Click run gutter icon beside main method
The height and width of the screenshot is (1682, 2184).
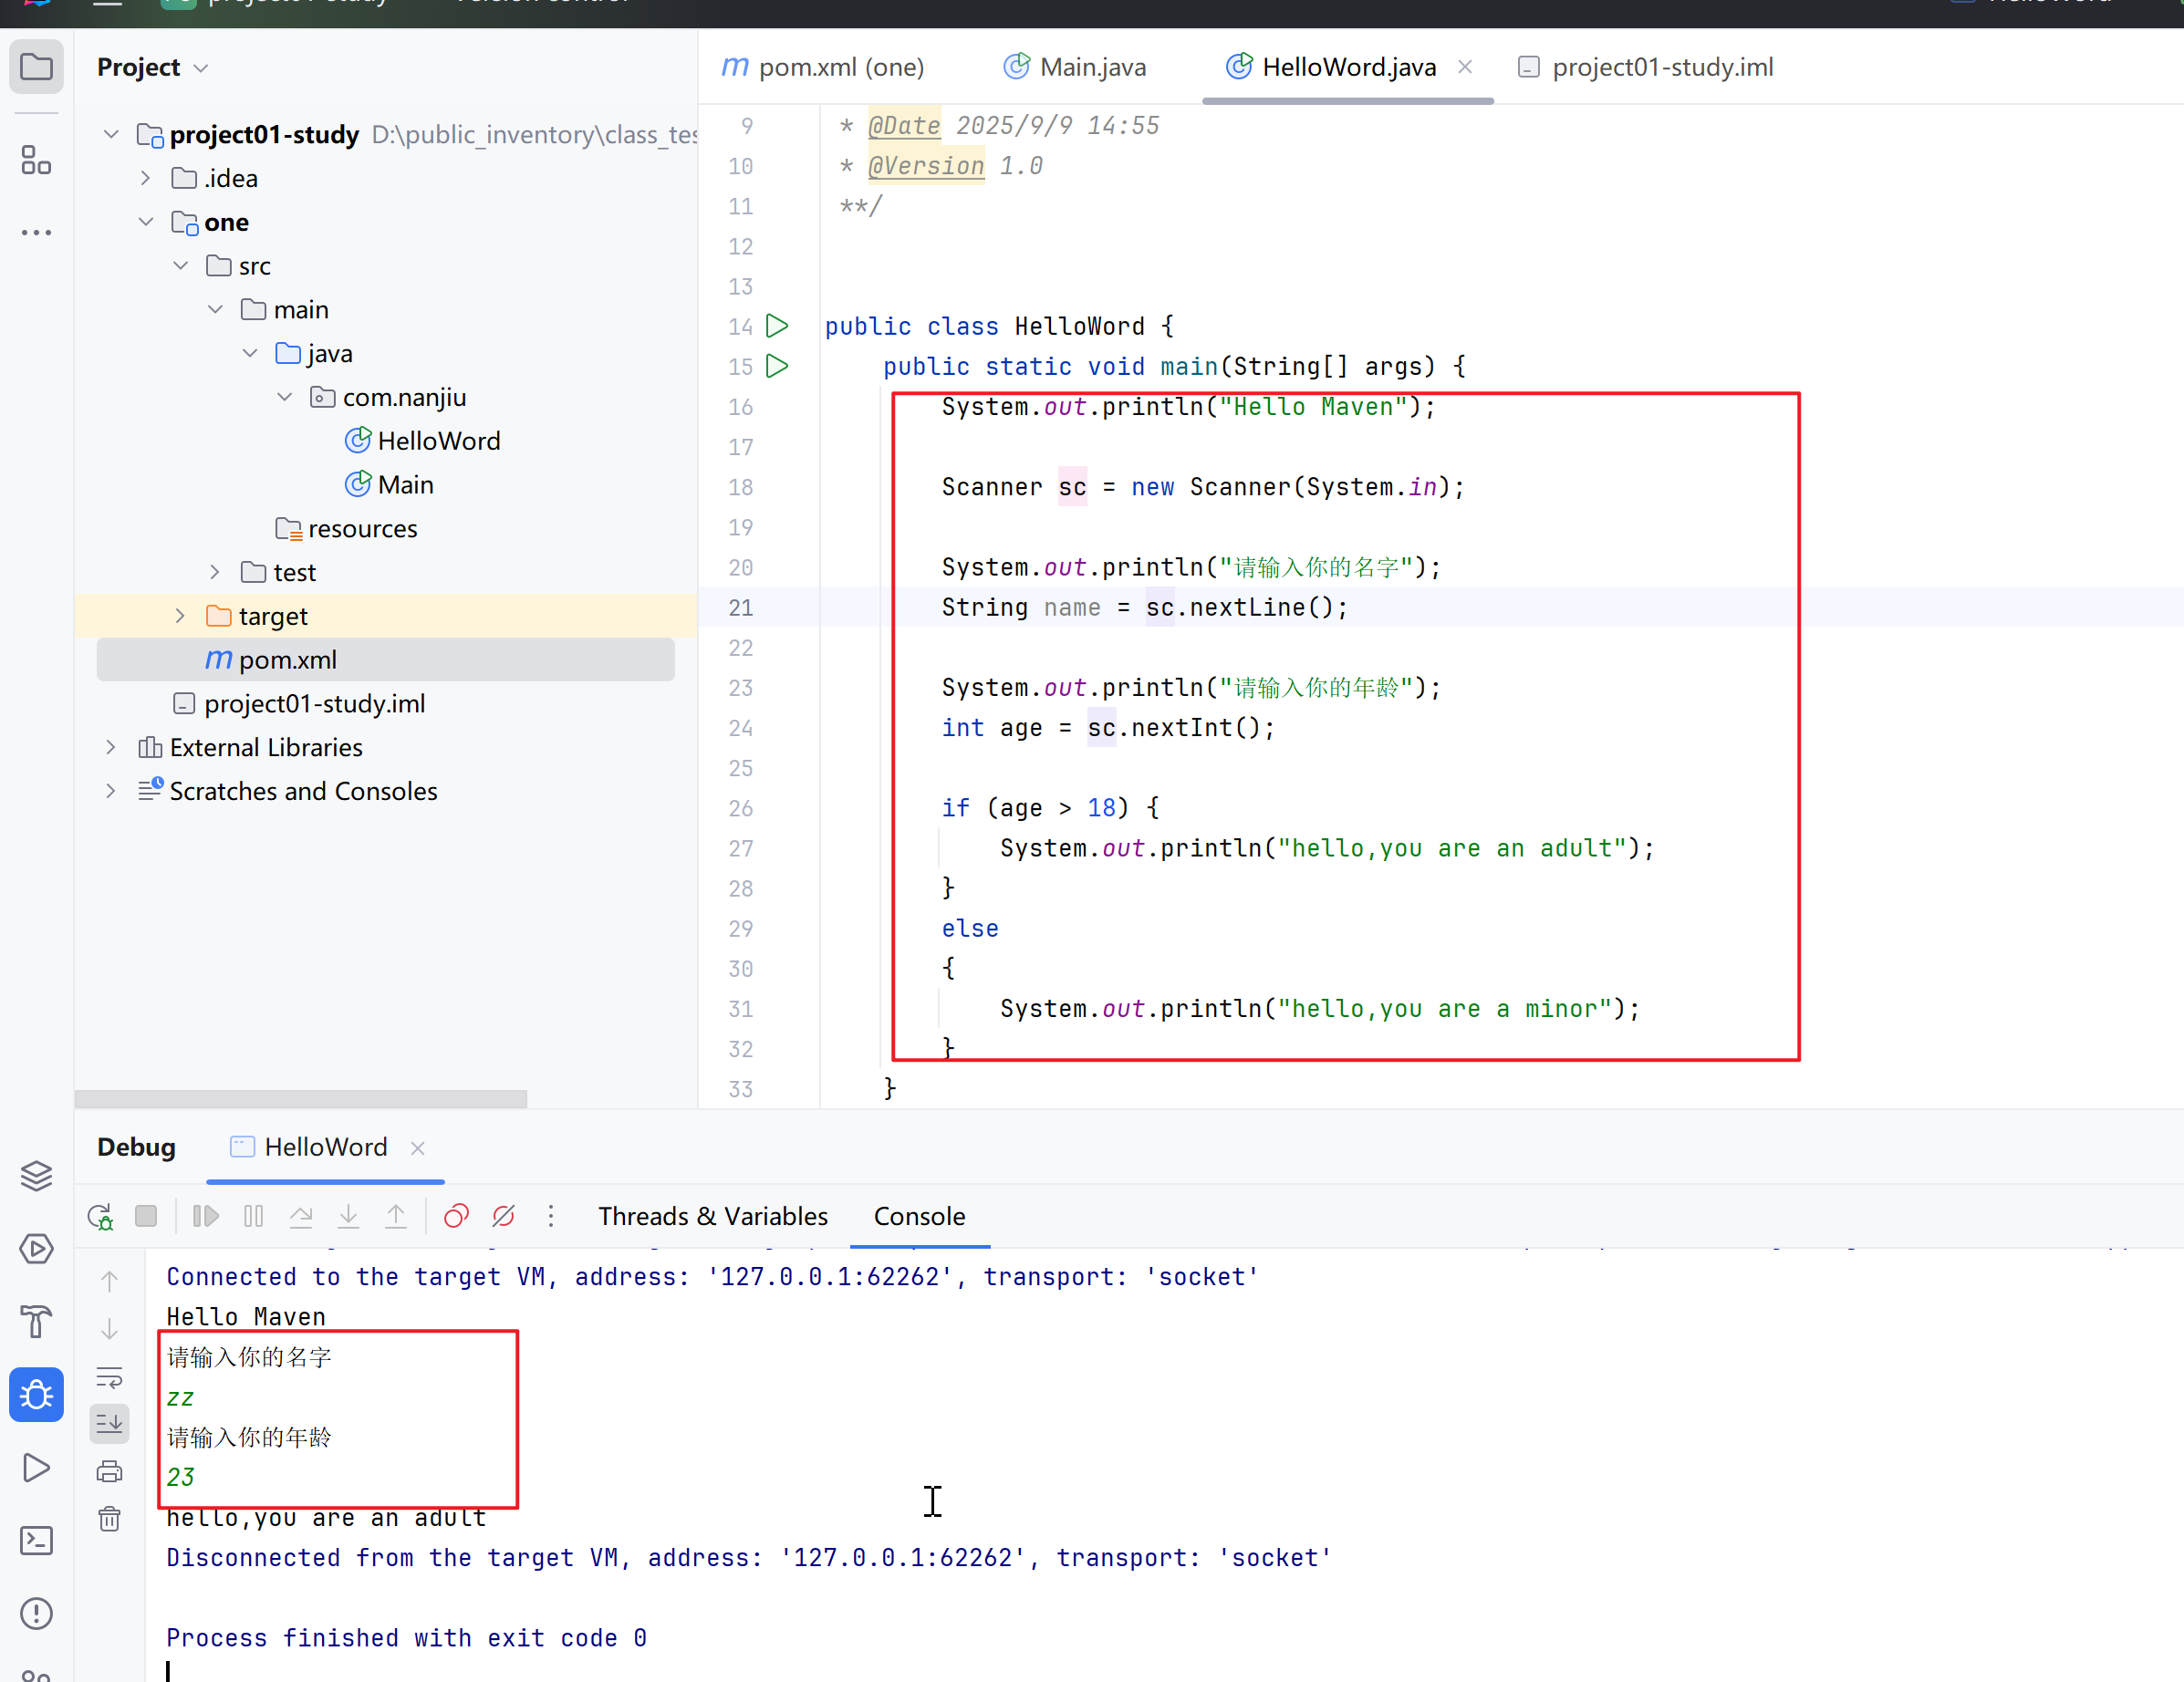777,366
